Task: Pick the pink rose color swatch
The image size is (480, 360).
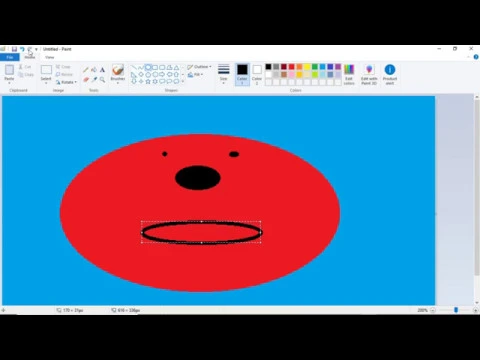Action: [x=292, y=75]
